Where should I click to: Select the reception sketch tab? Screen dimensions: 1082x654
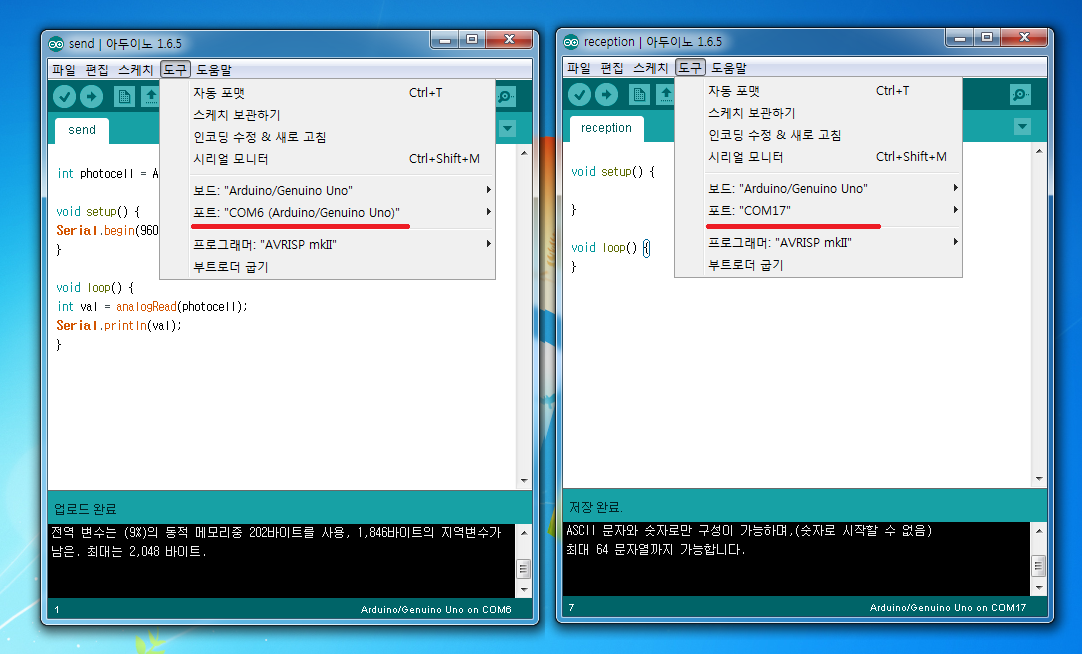click(607, 128)
